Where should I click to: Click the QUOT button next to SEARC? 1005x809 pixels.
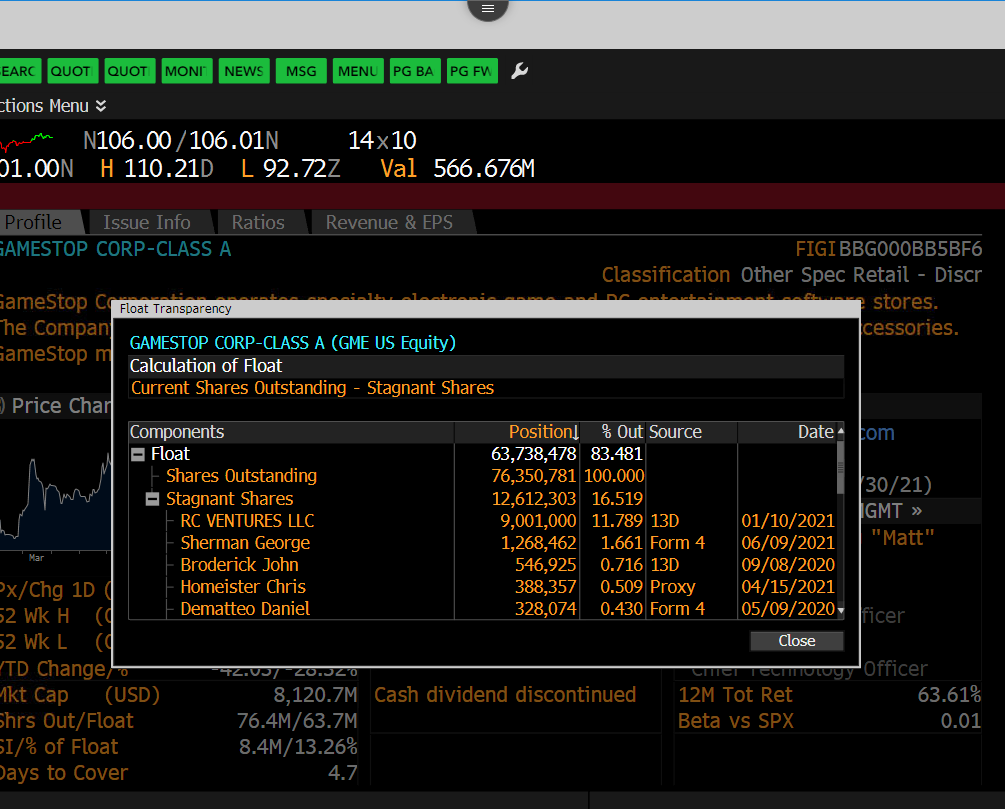tap(73, 71)
